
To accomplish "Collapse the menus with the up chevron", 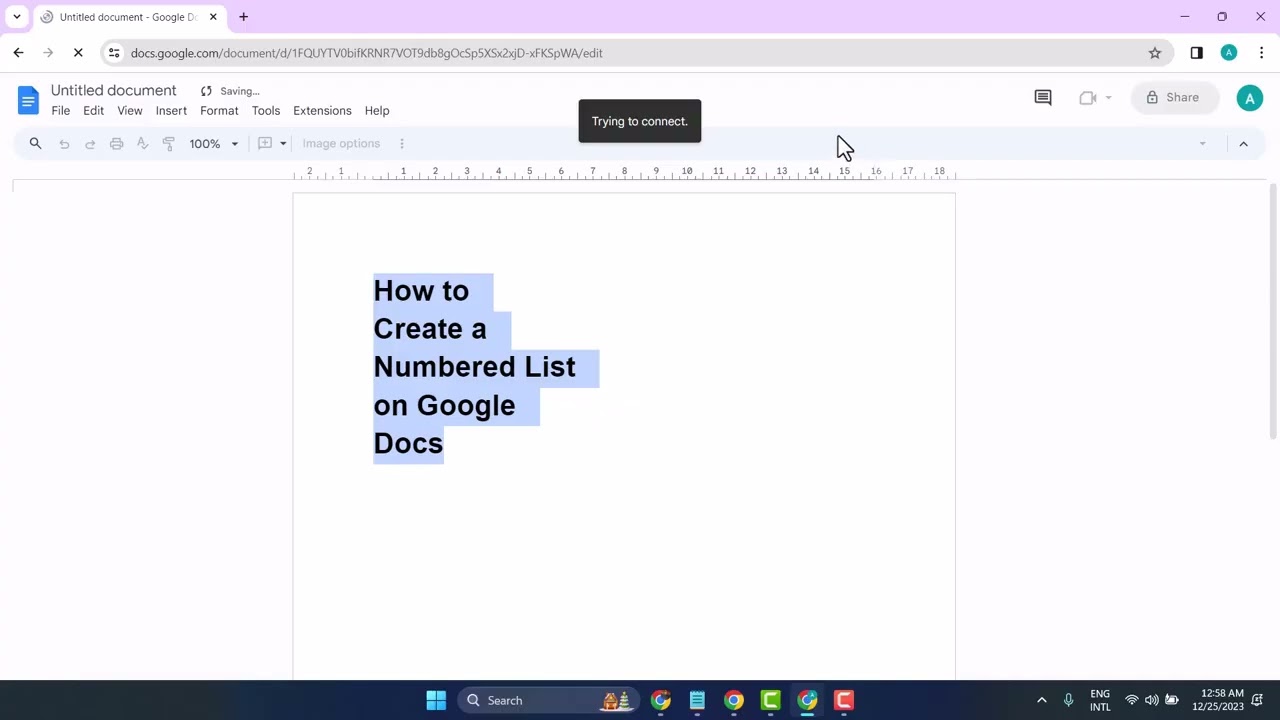I will (1243, 144).
